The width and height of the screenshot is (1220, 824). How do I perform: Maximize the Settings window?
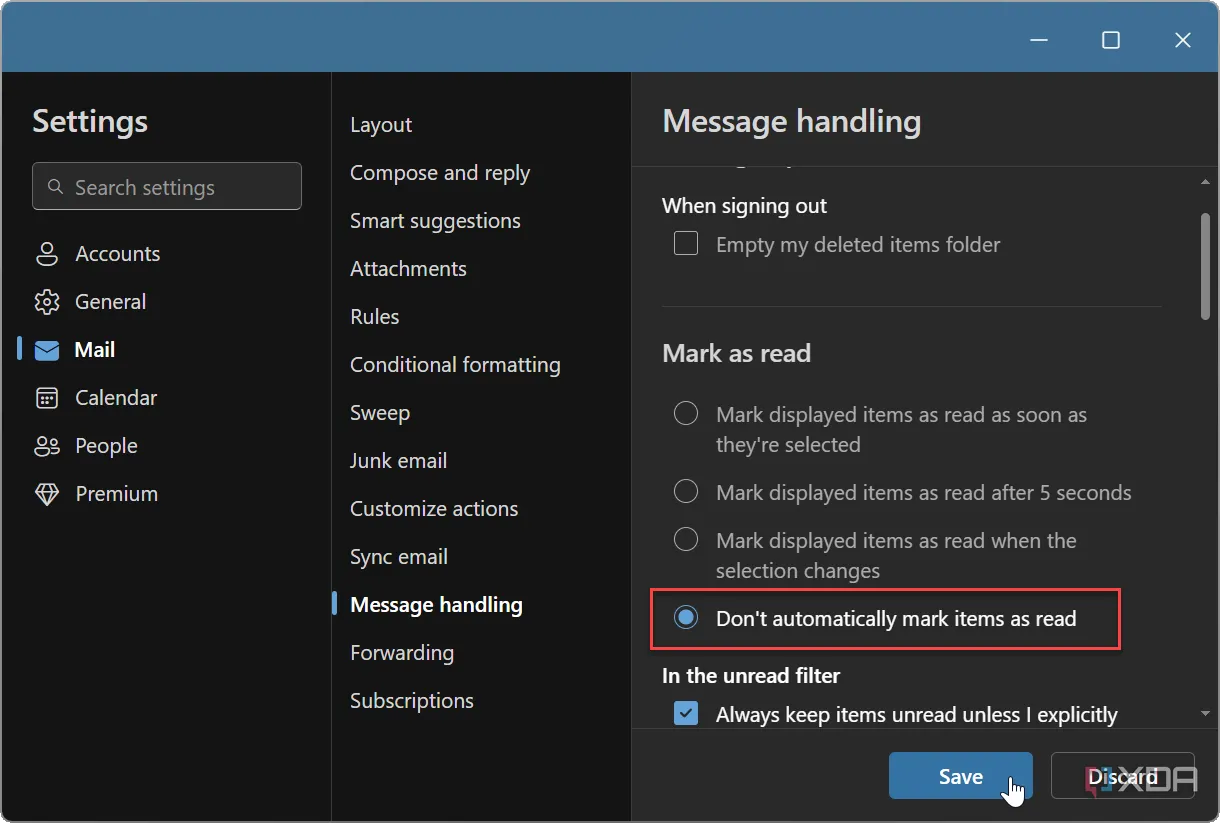(x=1111, y=40)
